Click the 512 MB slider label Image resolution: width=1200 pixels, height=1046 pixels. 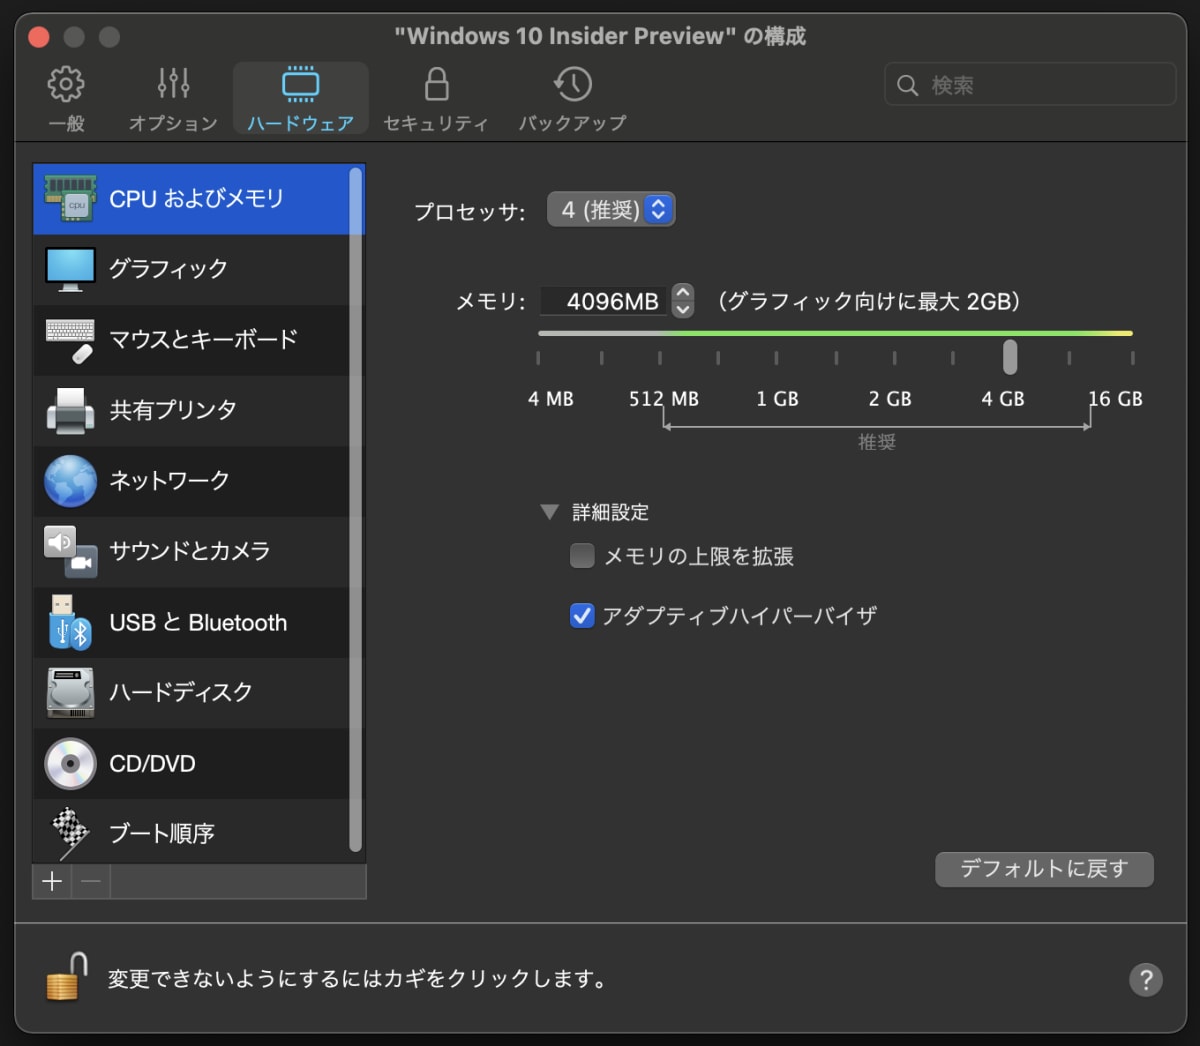tap(664, 399)
